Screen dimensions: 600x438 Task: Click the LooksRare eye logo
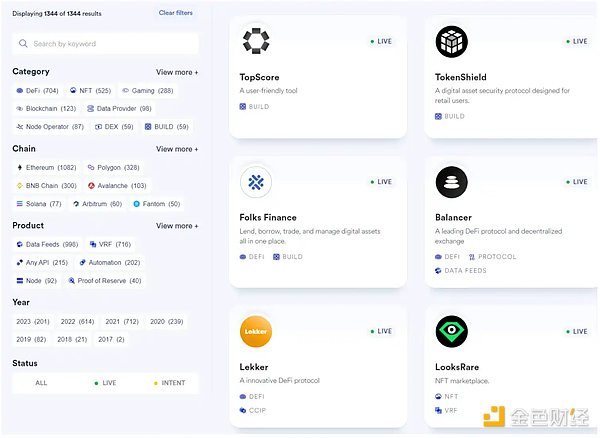tap(451, 331)
